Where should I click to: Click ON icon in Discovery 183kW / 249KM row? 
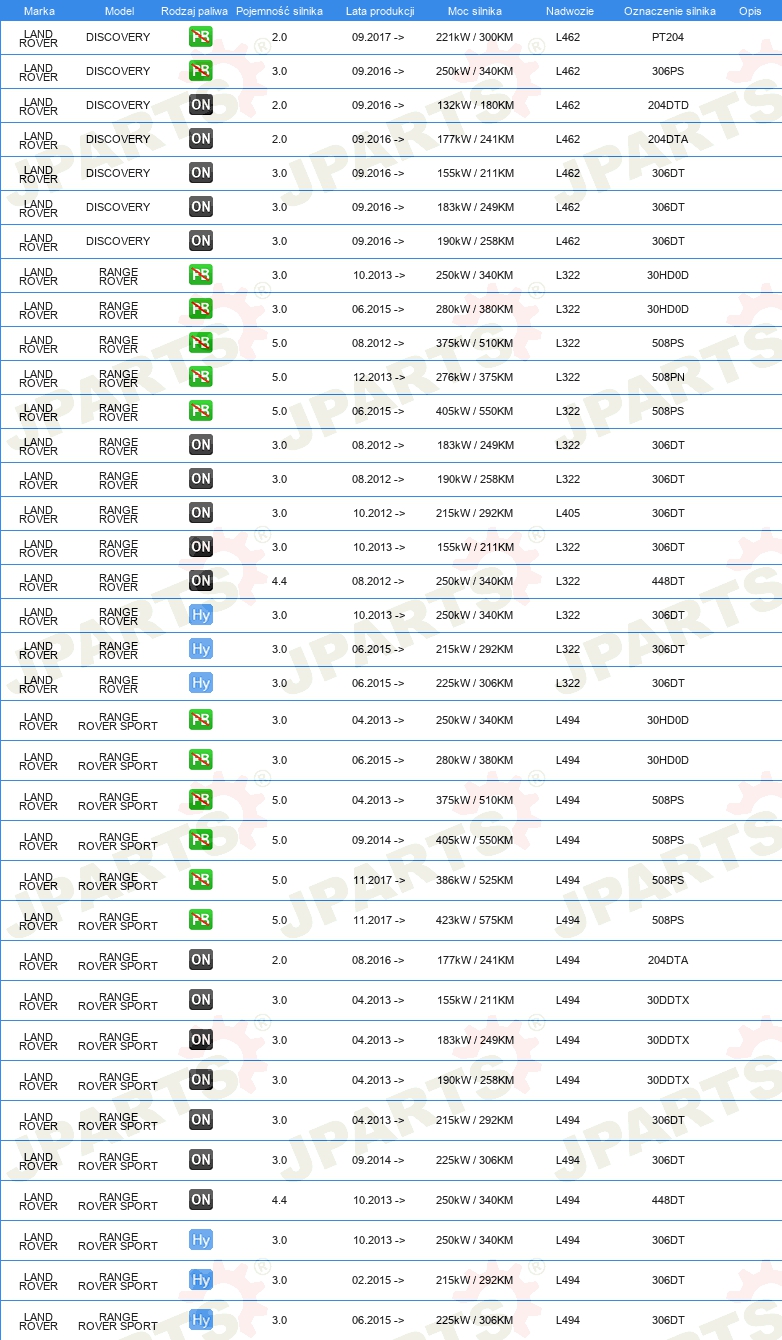pyautogui.click(x=201, y=207)
